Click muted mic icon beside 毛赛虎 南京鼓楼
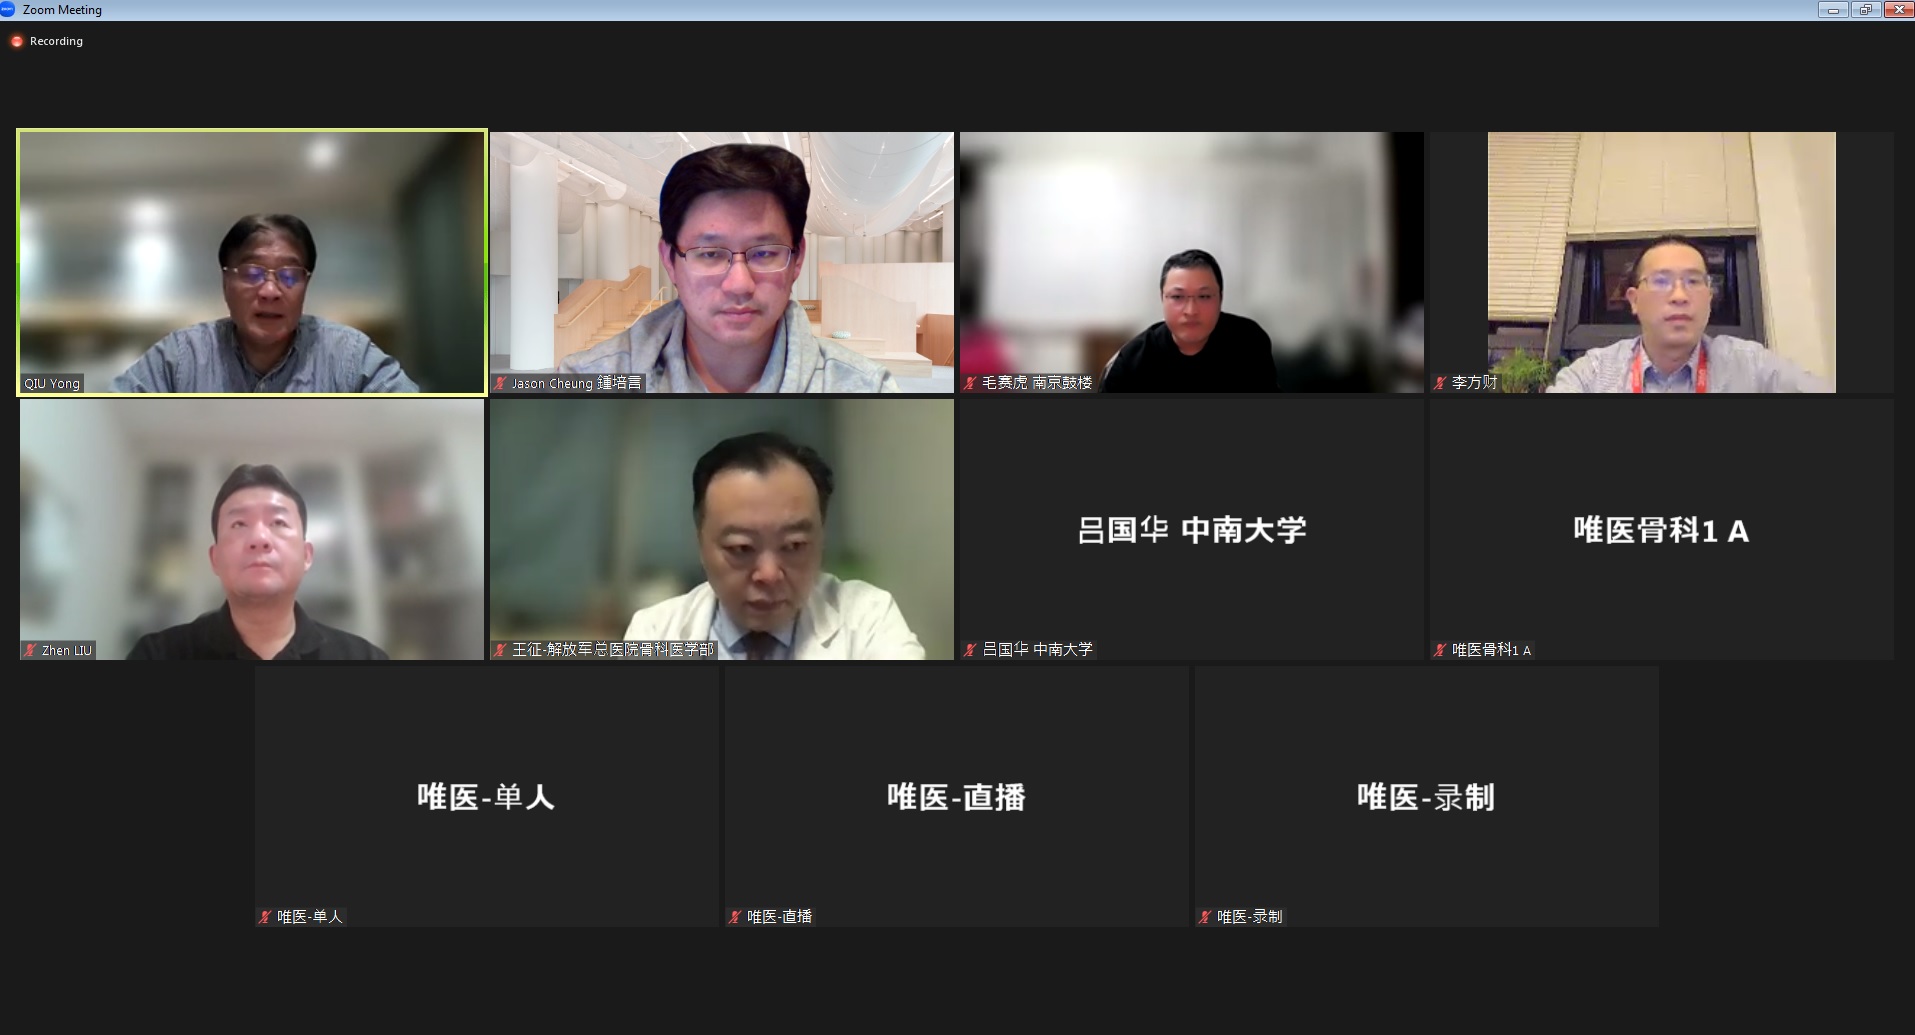 970,383
